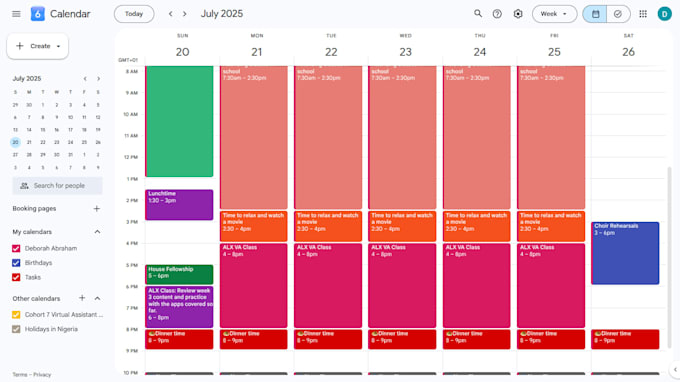The image size is (680, 382).
Task: Open Friday Dinner time event
Action: [551, 339]
